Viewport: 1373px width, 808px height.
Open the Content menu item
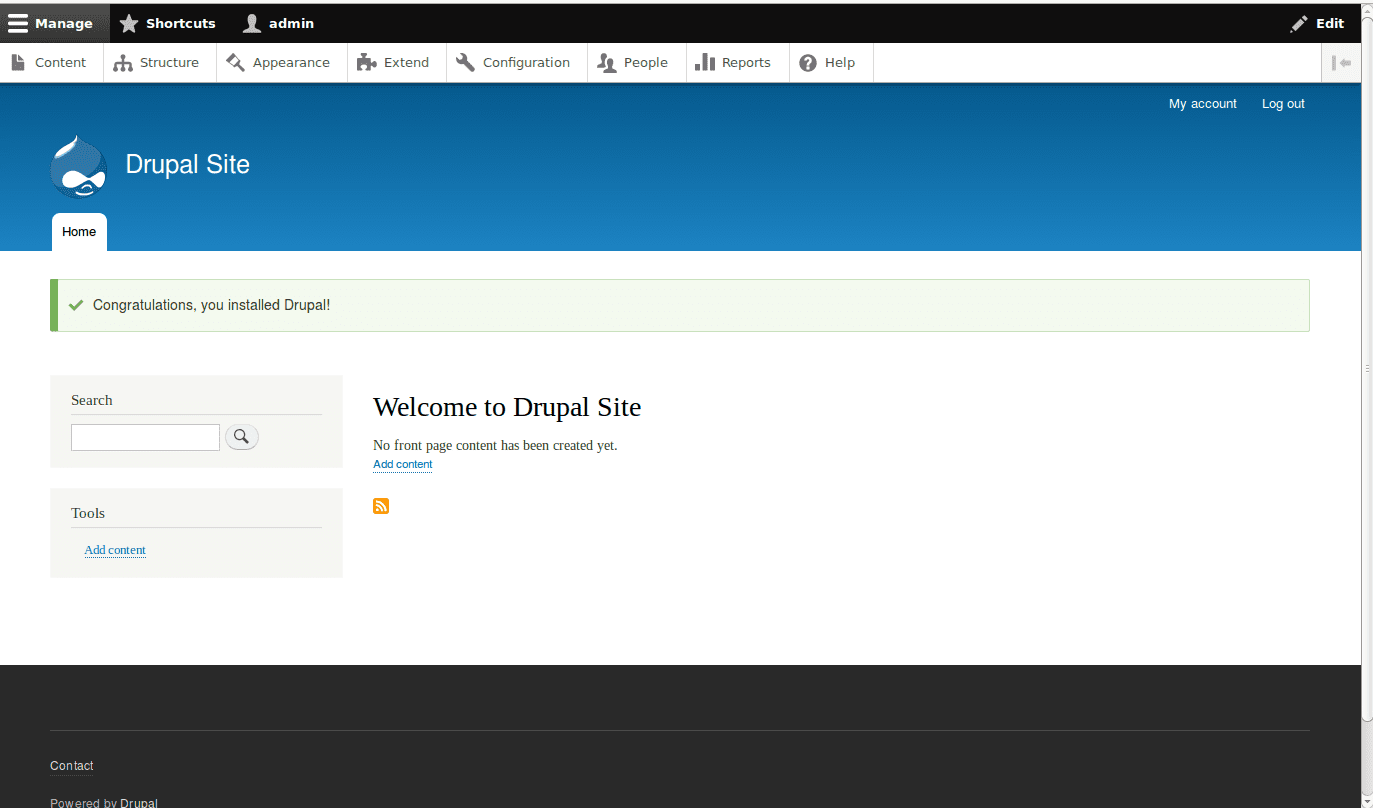(50, 62)
